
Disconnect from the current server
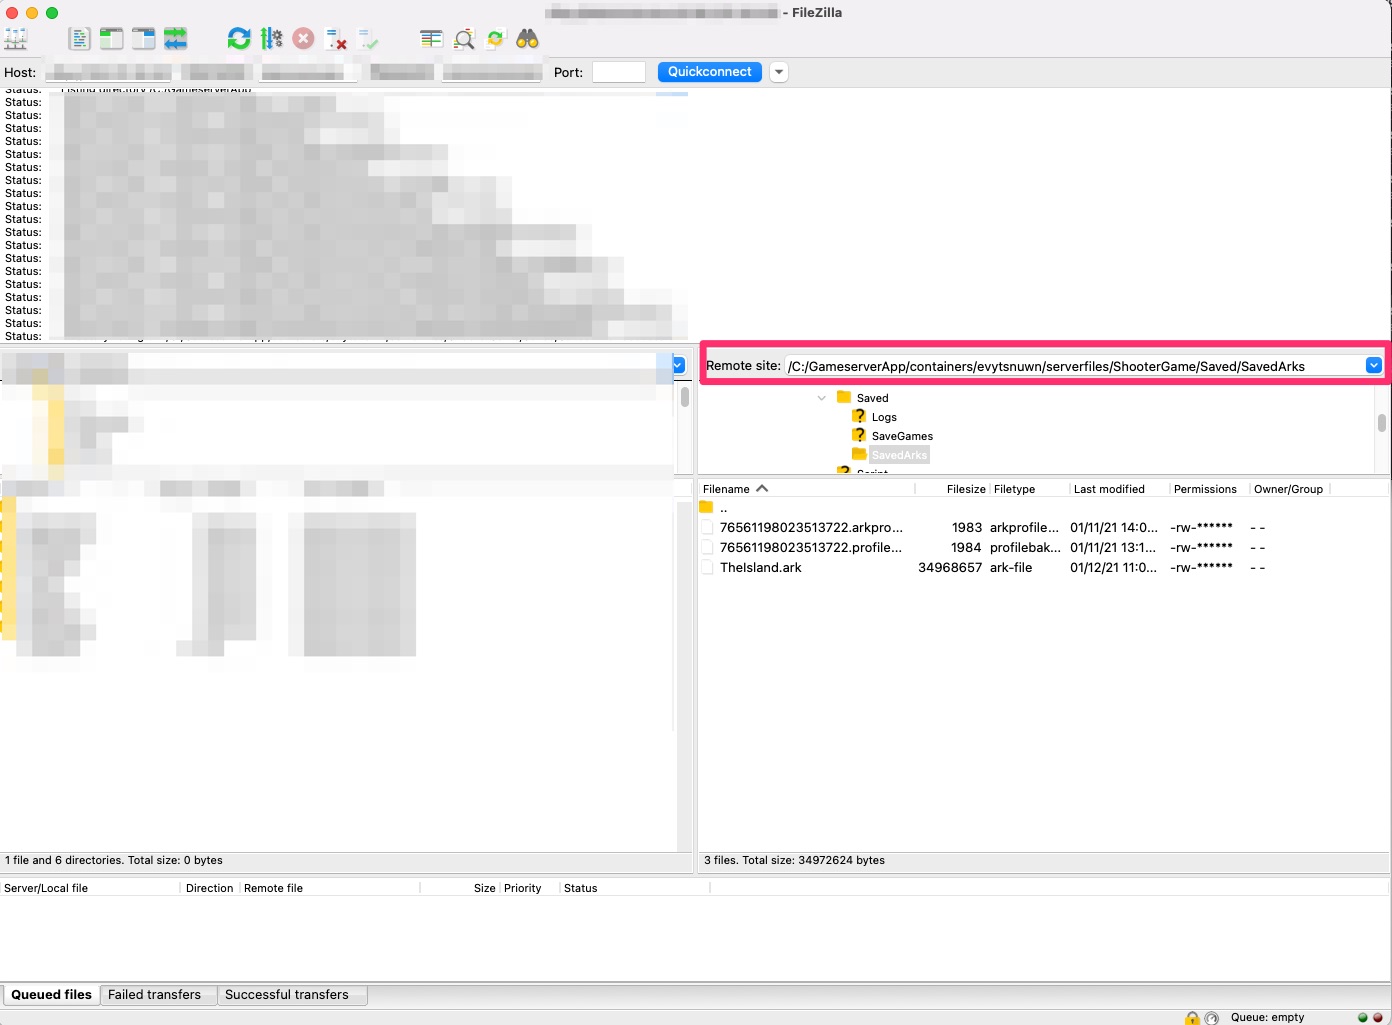coord(336,39)
